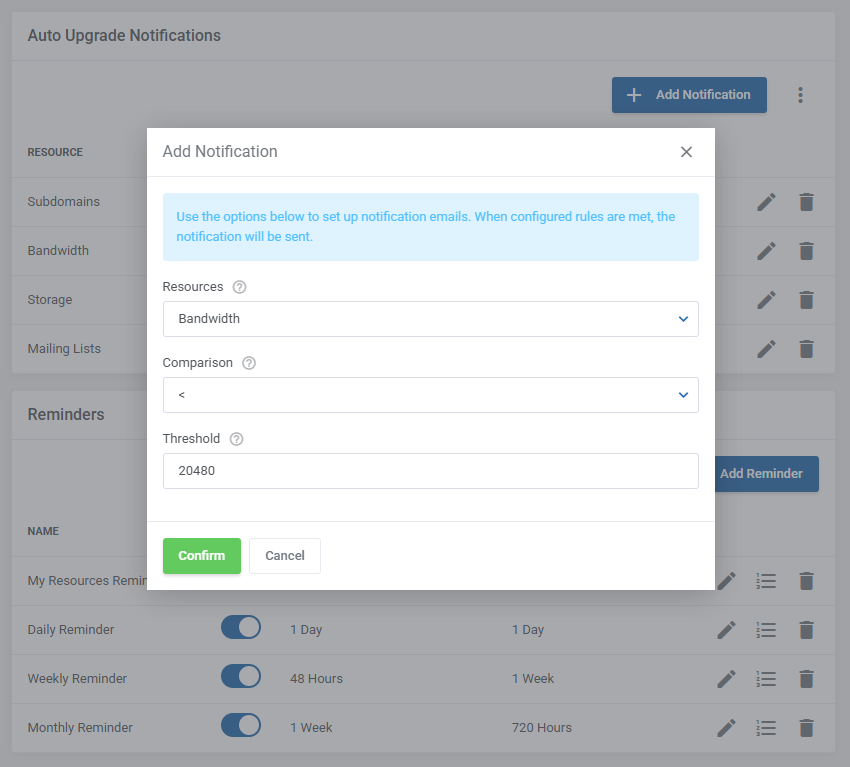The image size is (850, 767).
Task: Delete the Daily Reminder entry
Action: pyautogui.click(x=806, y=630)
